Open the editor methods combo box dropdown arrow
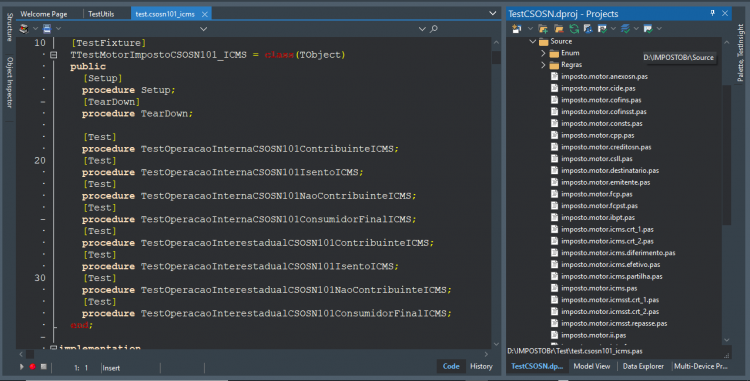The height and width of the screenshot is (381, 750). (x=203, y=29)
